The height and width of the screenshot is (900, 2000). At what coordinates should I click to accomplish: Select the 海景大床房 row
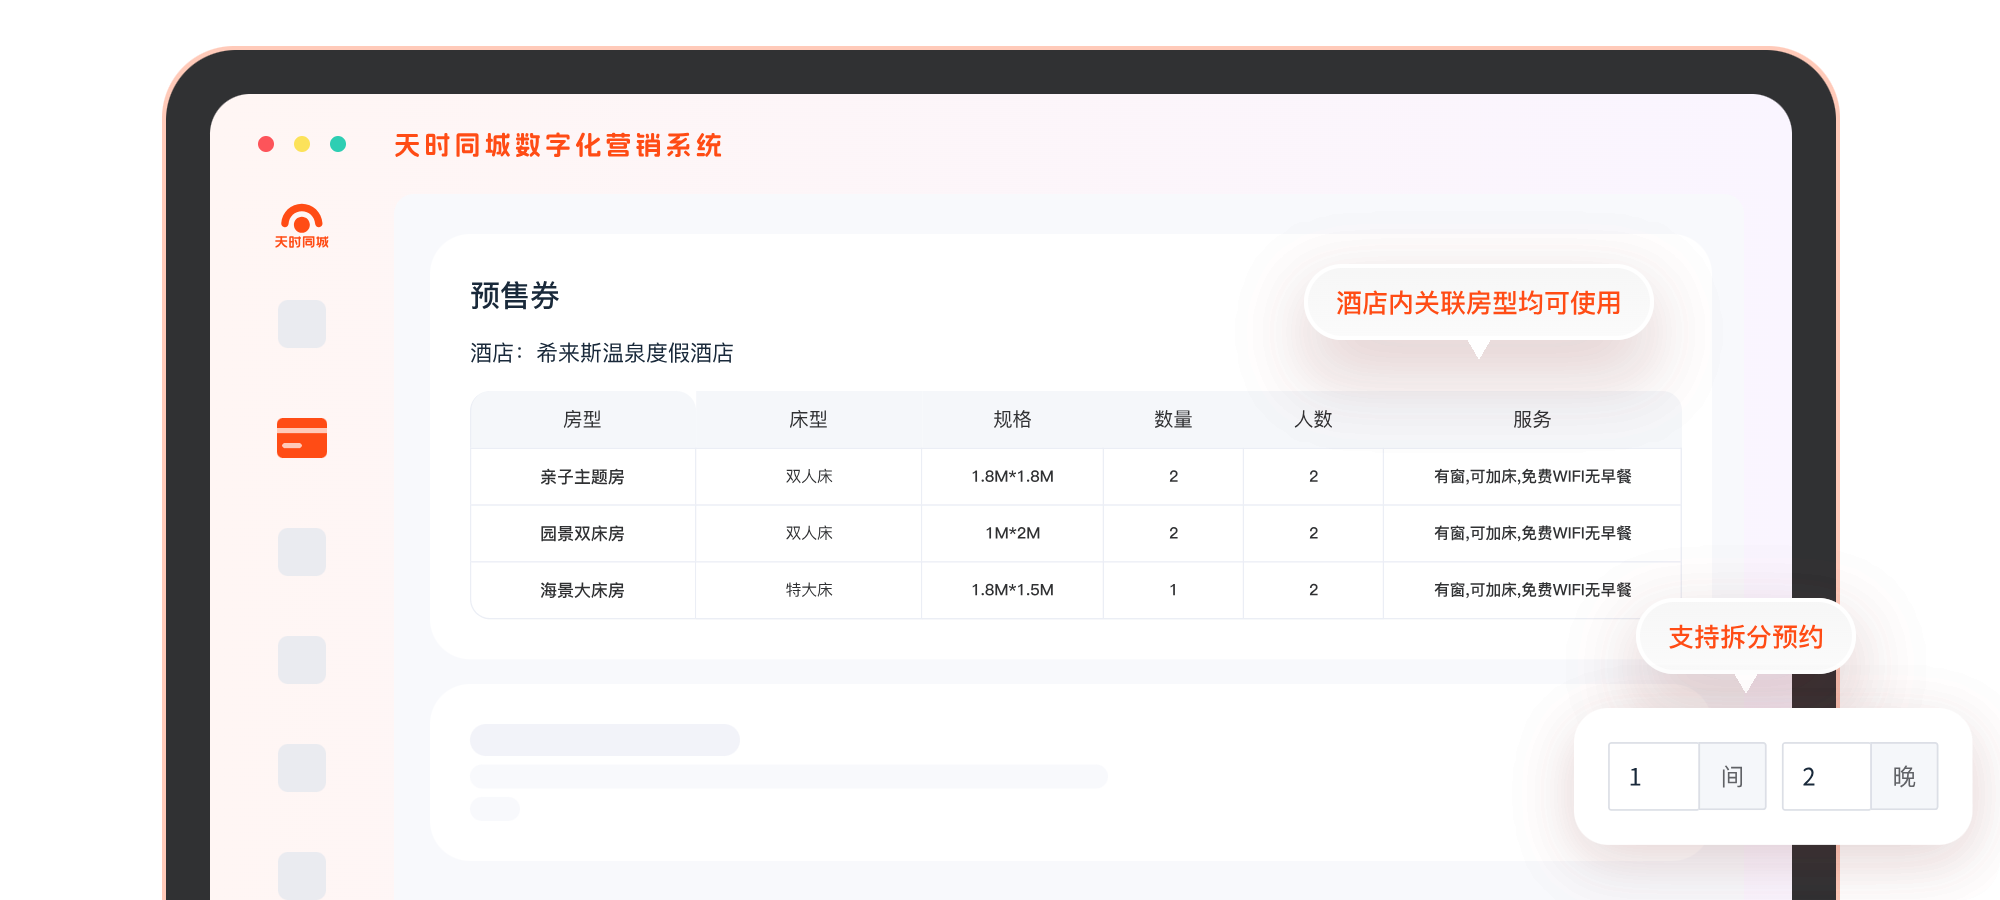(x=582, y=591)
